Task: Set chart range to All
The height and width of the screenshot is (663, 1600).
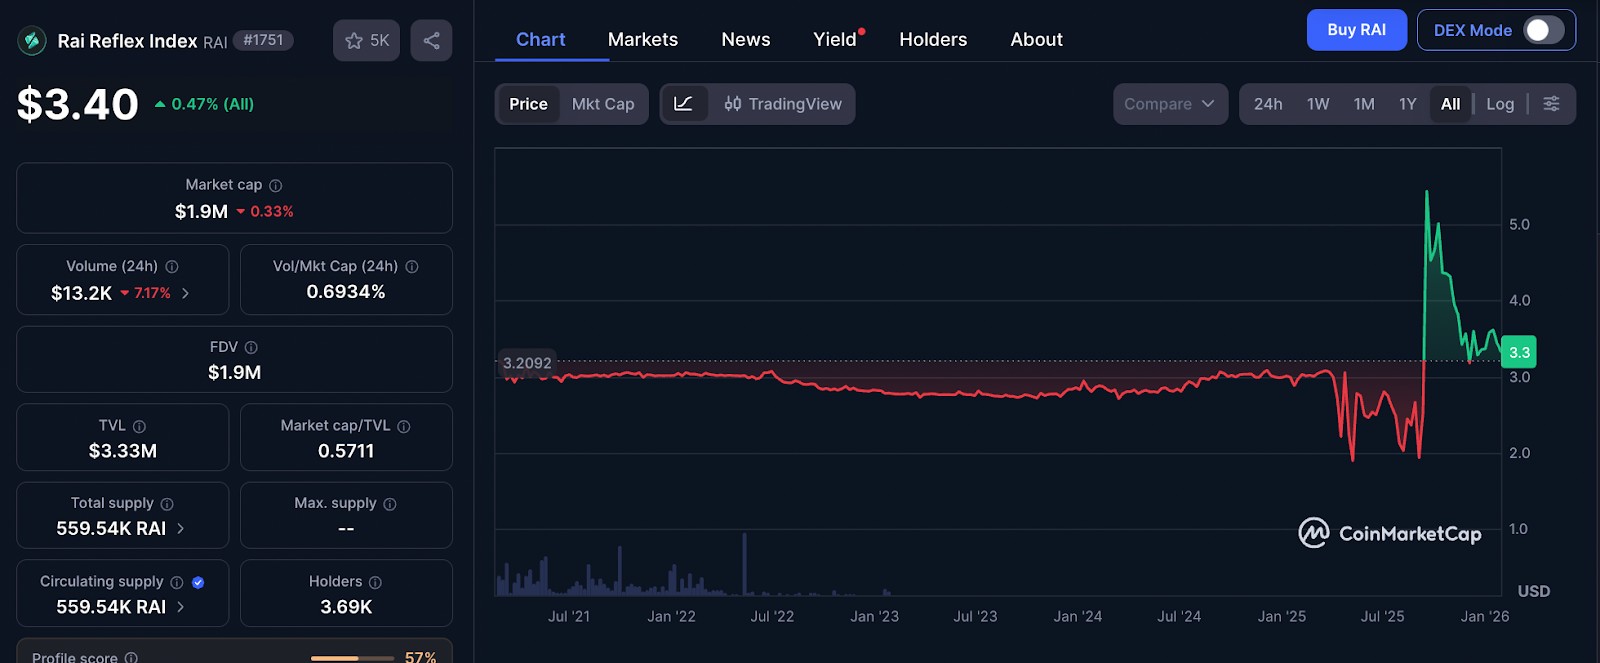Action: (1450, 104)
